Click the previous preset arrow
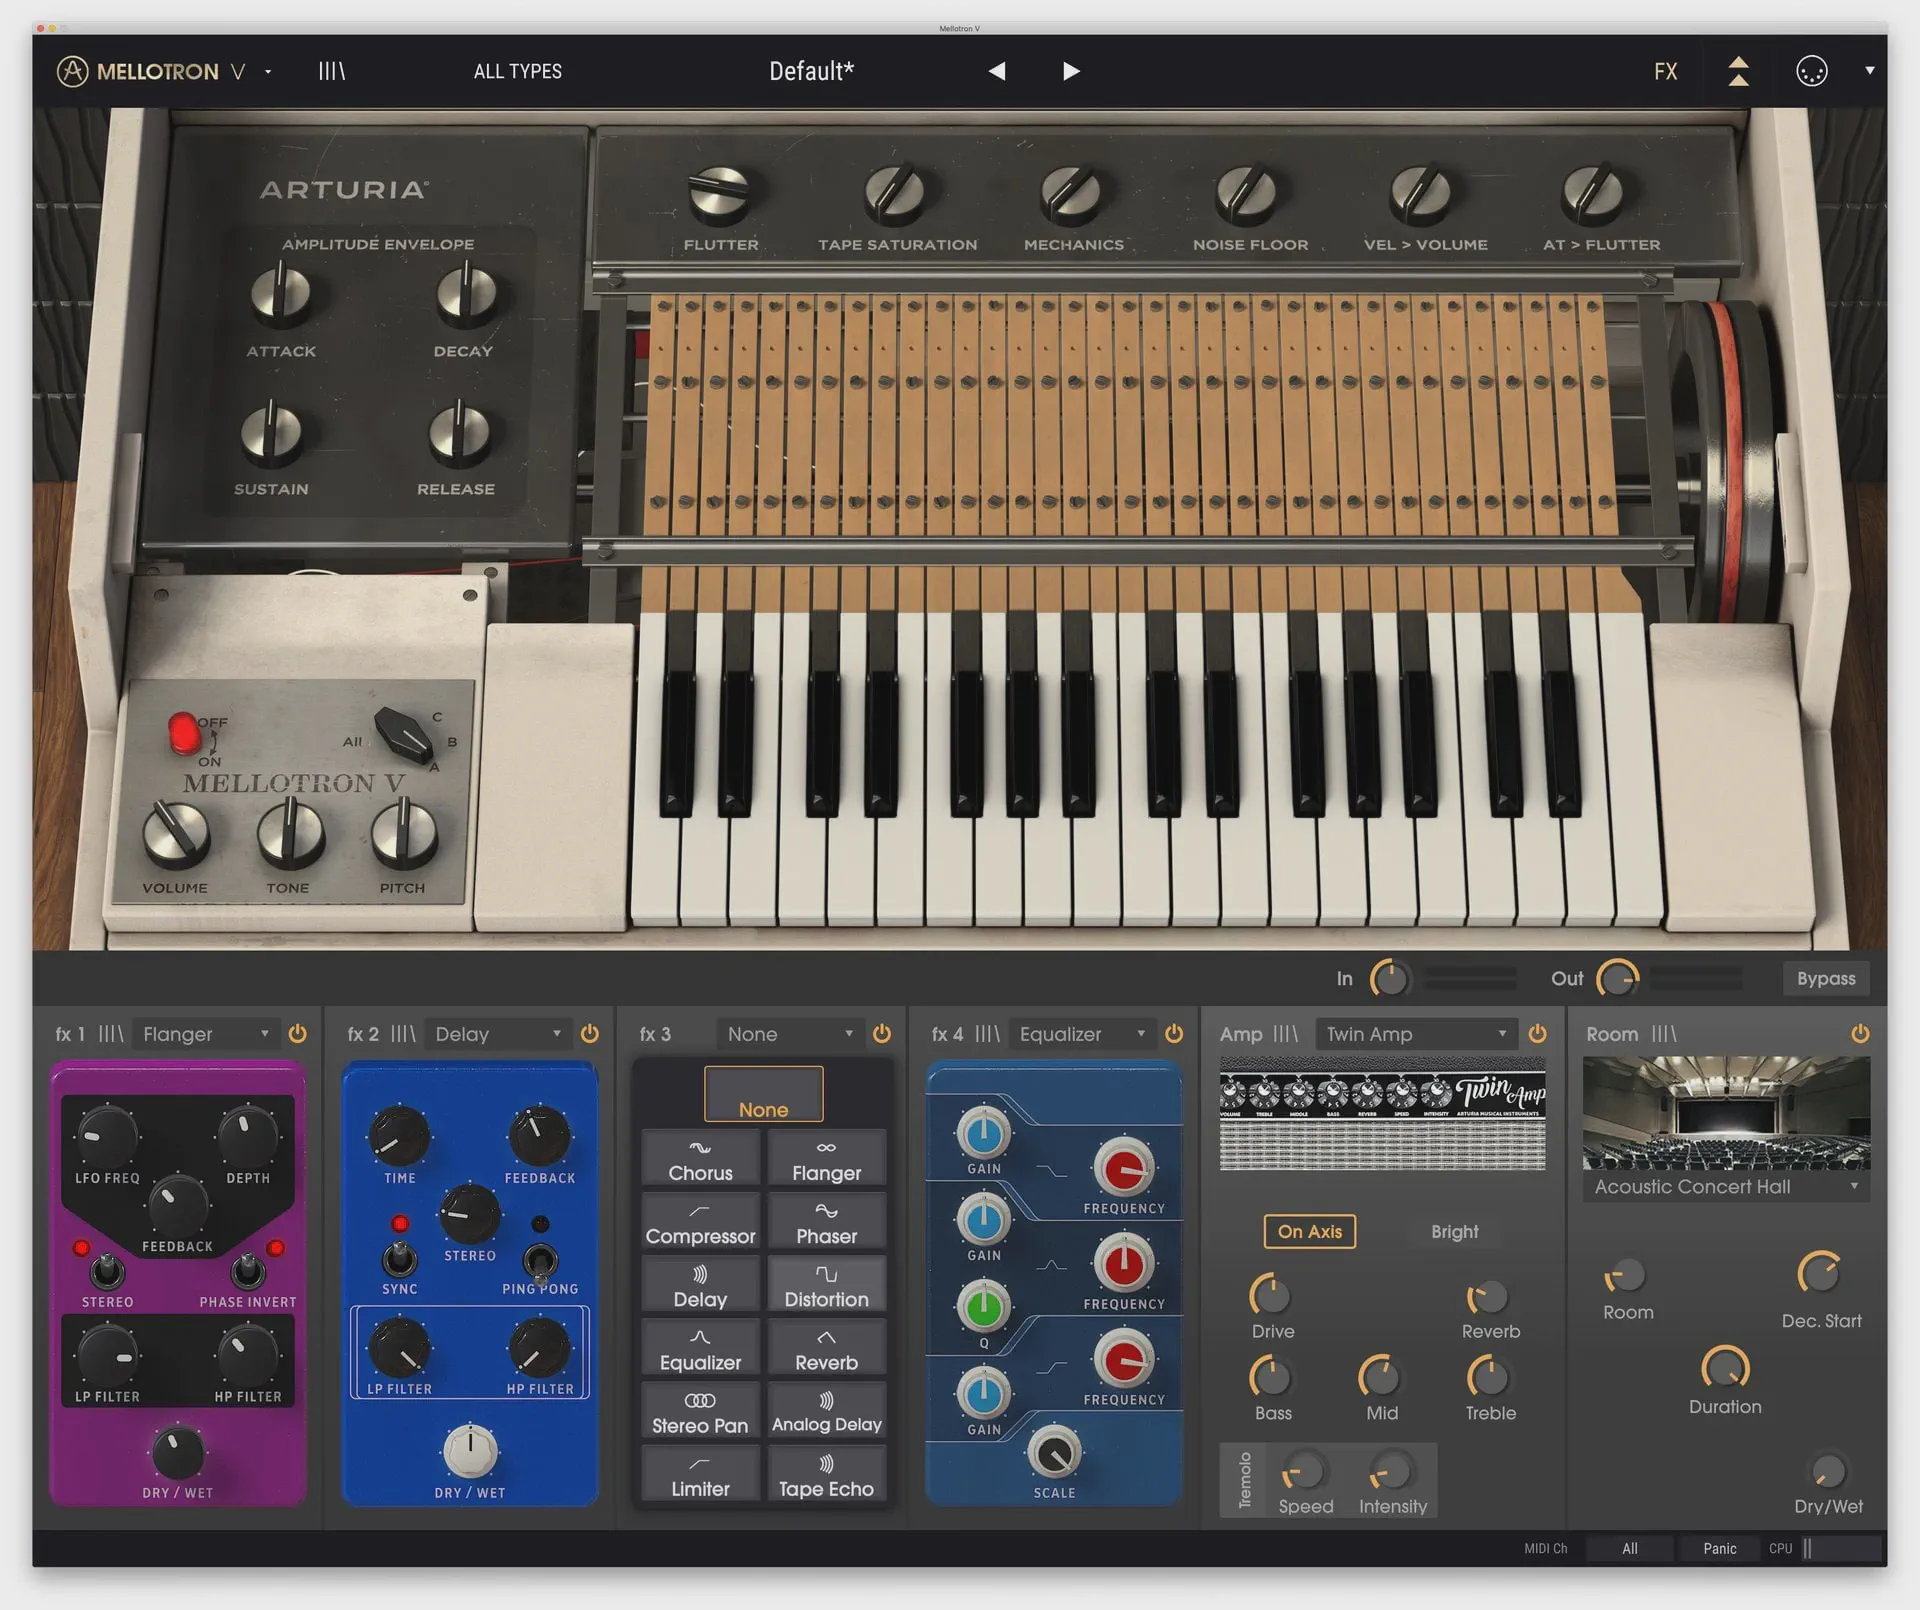1920x1610 pixels. pyautogui.click(x=996, y=71)
